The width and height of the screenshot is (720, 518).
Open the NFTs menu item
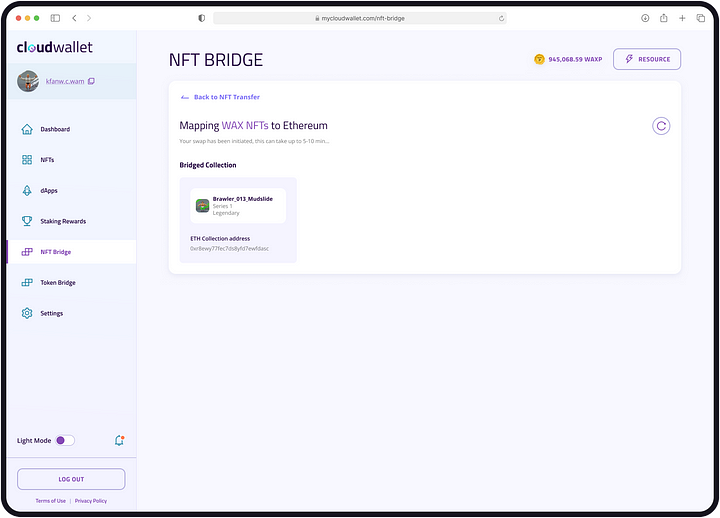click(x=72, y=160)
